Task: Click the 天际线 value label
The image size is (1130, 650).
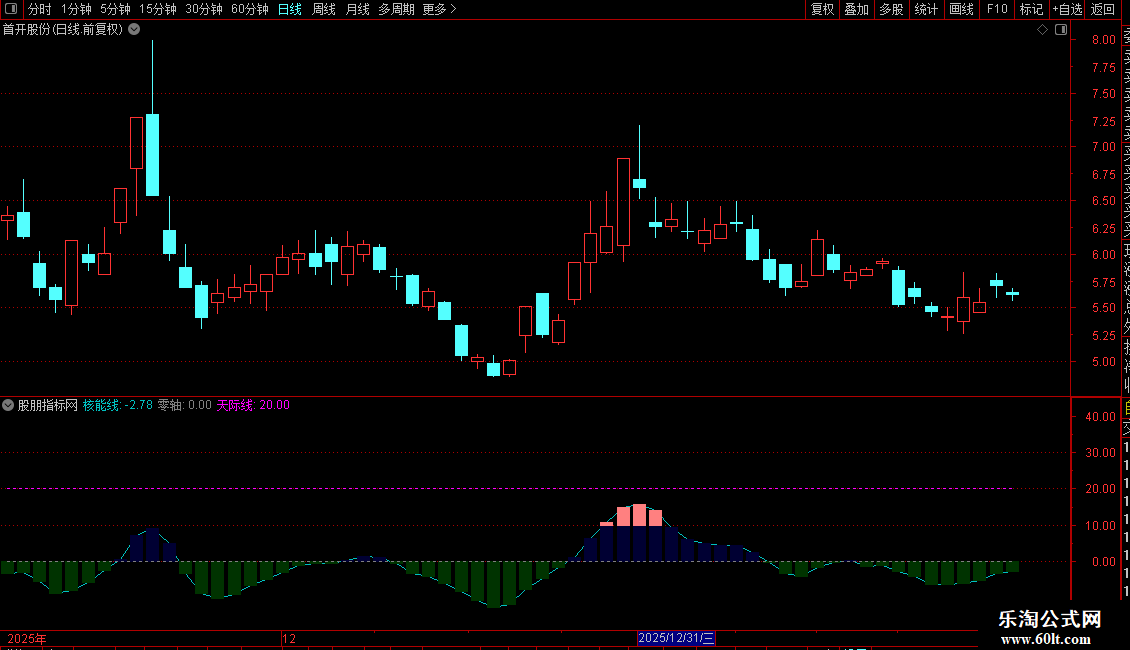Action: tap(253, 405)
